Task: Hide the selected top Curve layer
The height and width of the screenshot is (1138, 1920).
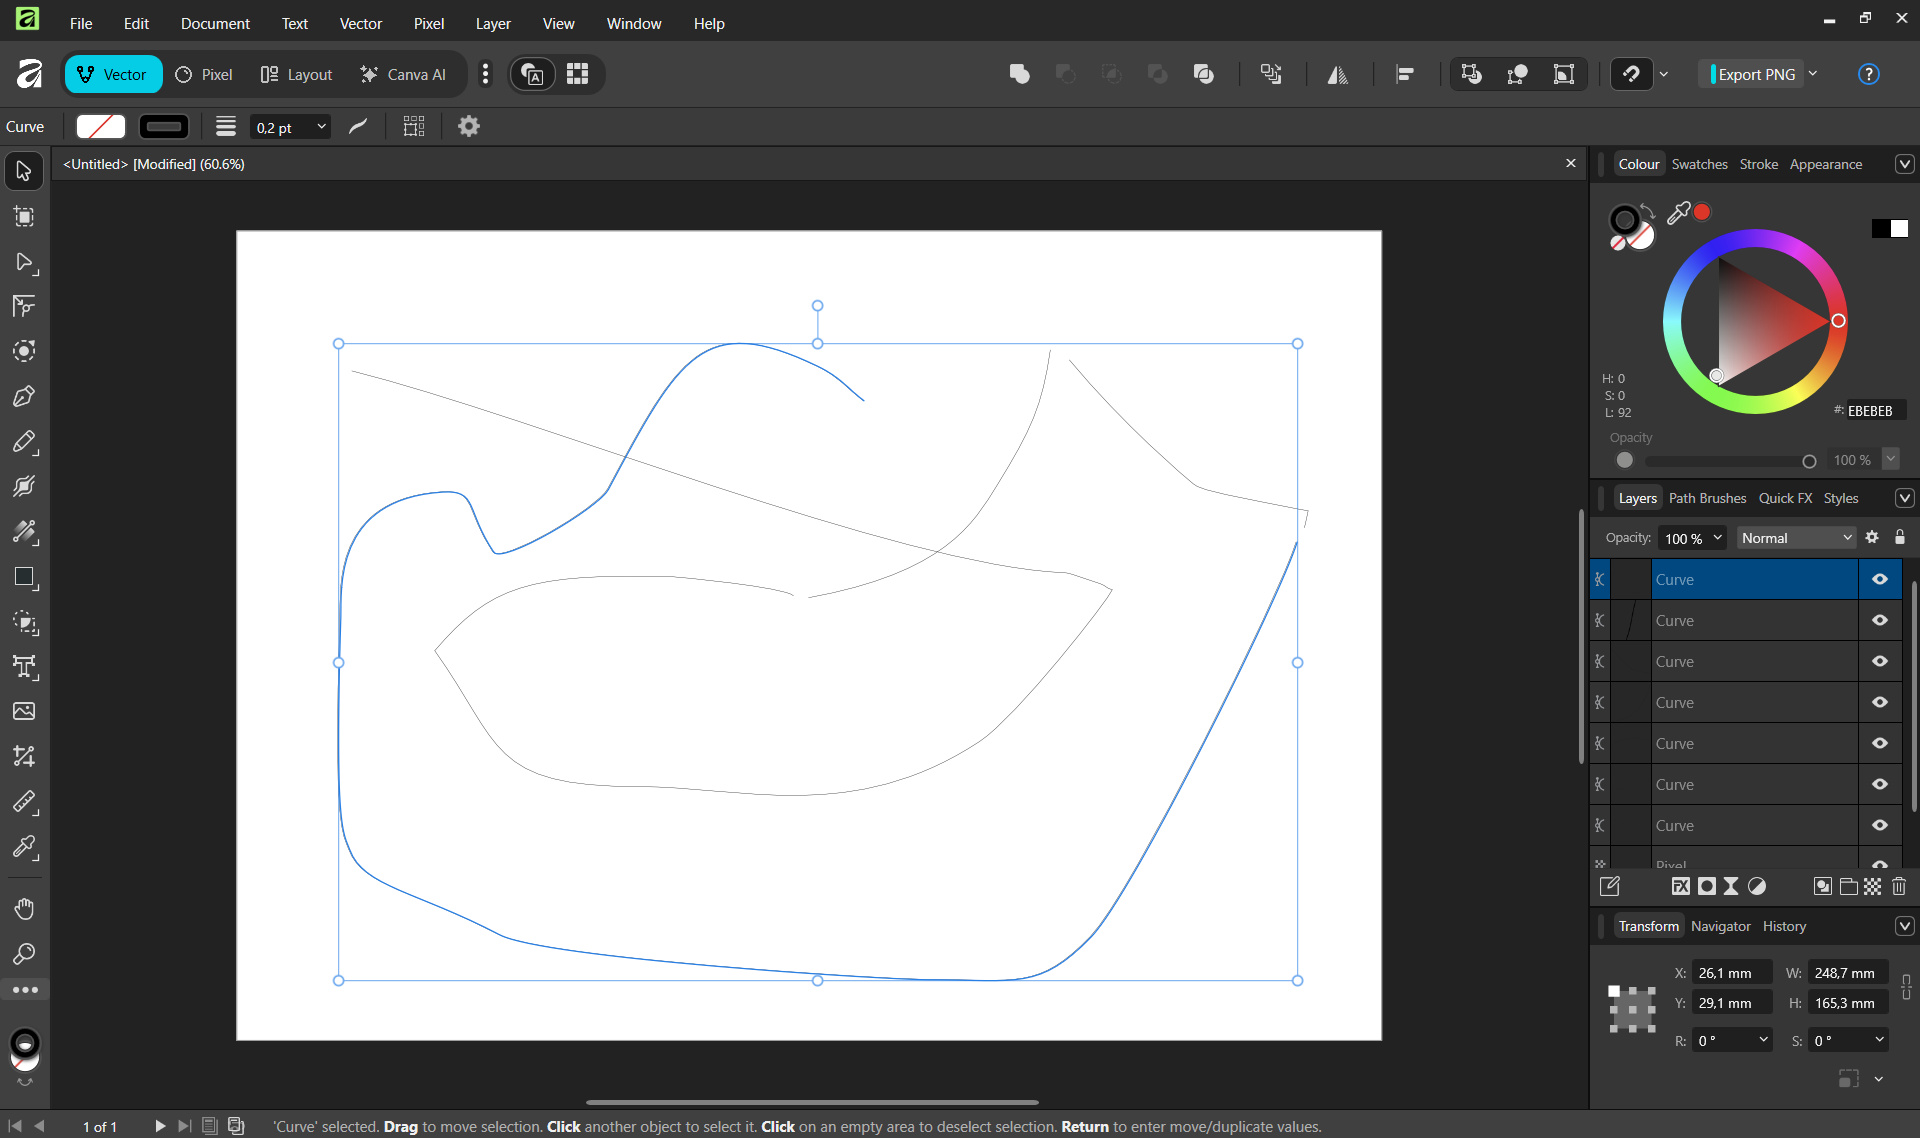Action: 1880,579
